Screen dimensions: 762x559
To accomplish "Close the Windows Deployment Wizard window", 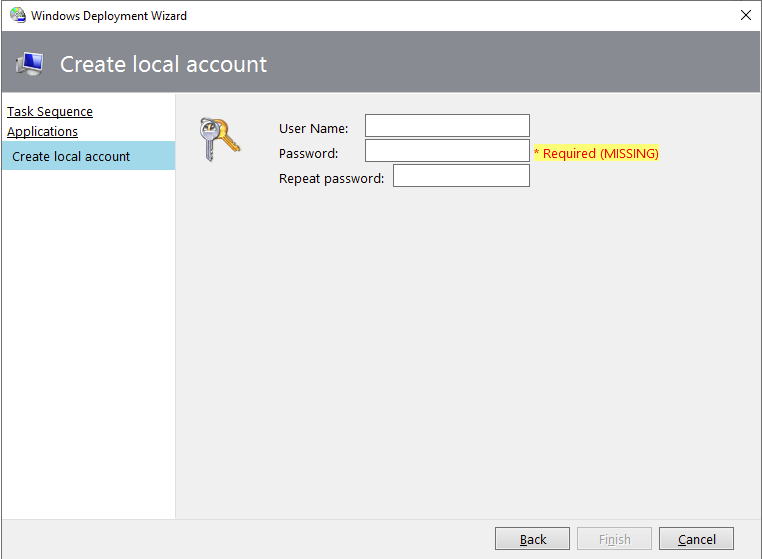I will pyautogui.click(x=745, y=15).
